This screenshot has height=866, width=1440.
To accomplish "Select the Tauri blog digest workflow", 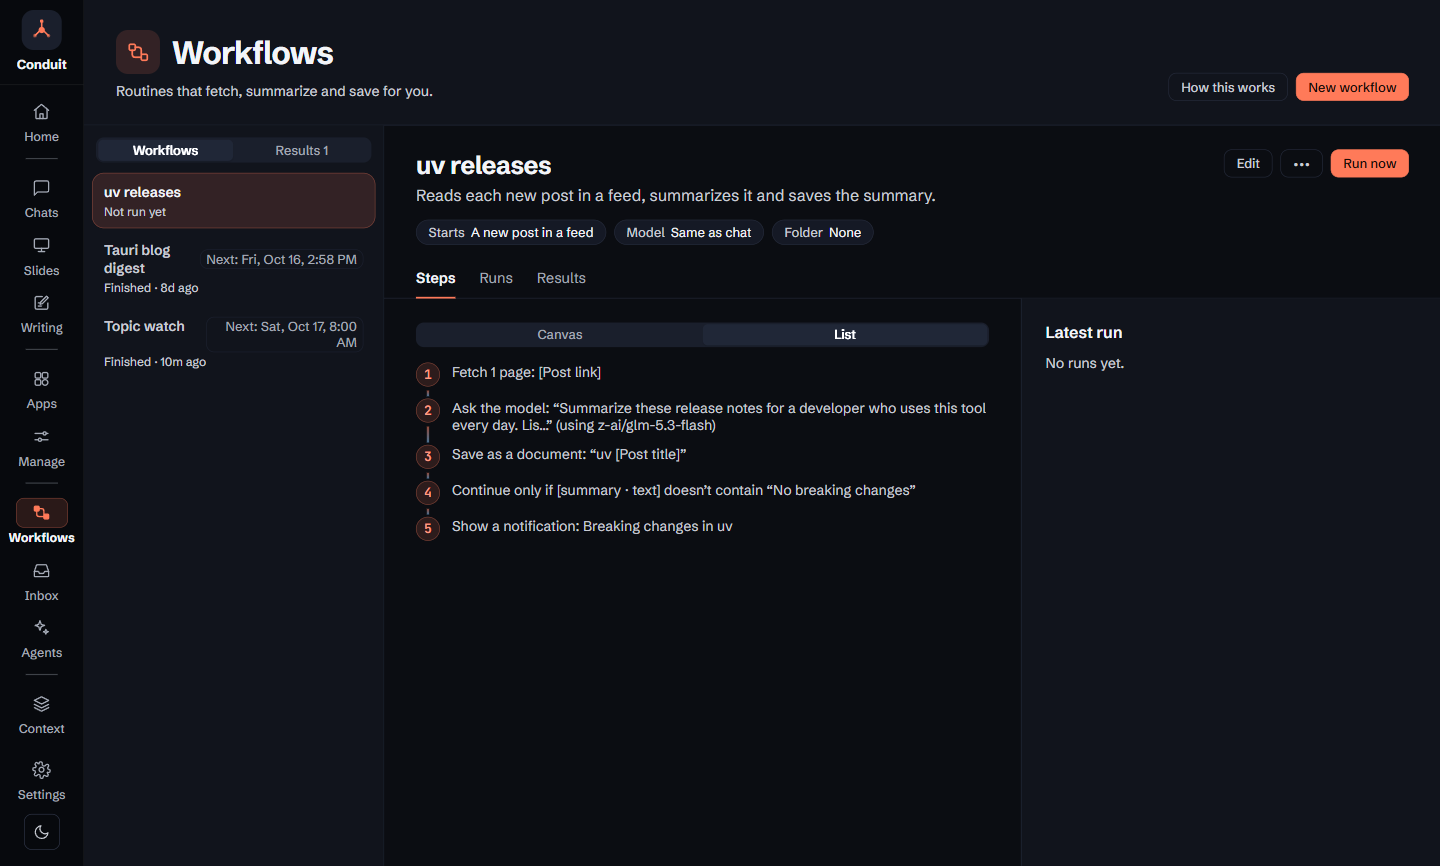I will pyautogui.click(x=234, y=269).
